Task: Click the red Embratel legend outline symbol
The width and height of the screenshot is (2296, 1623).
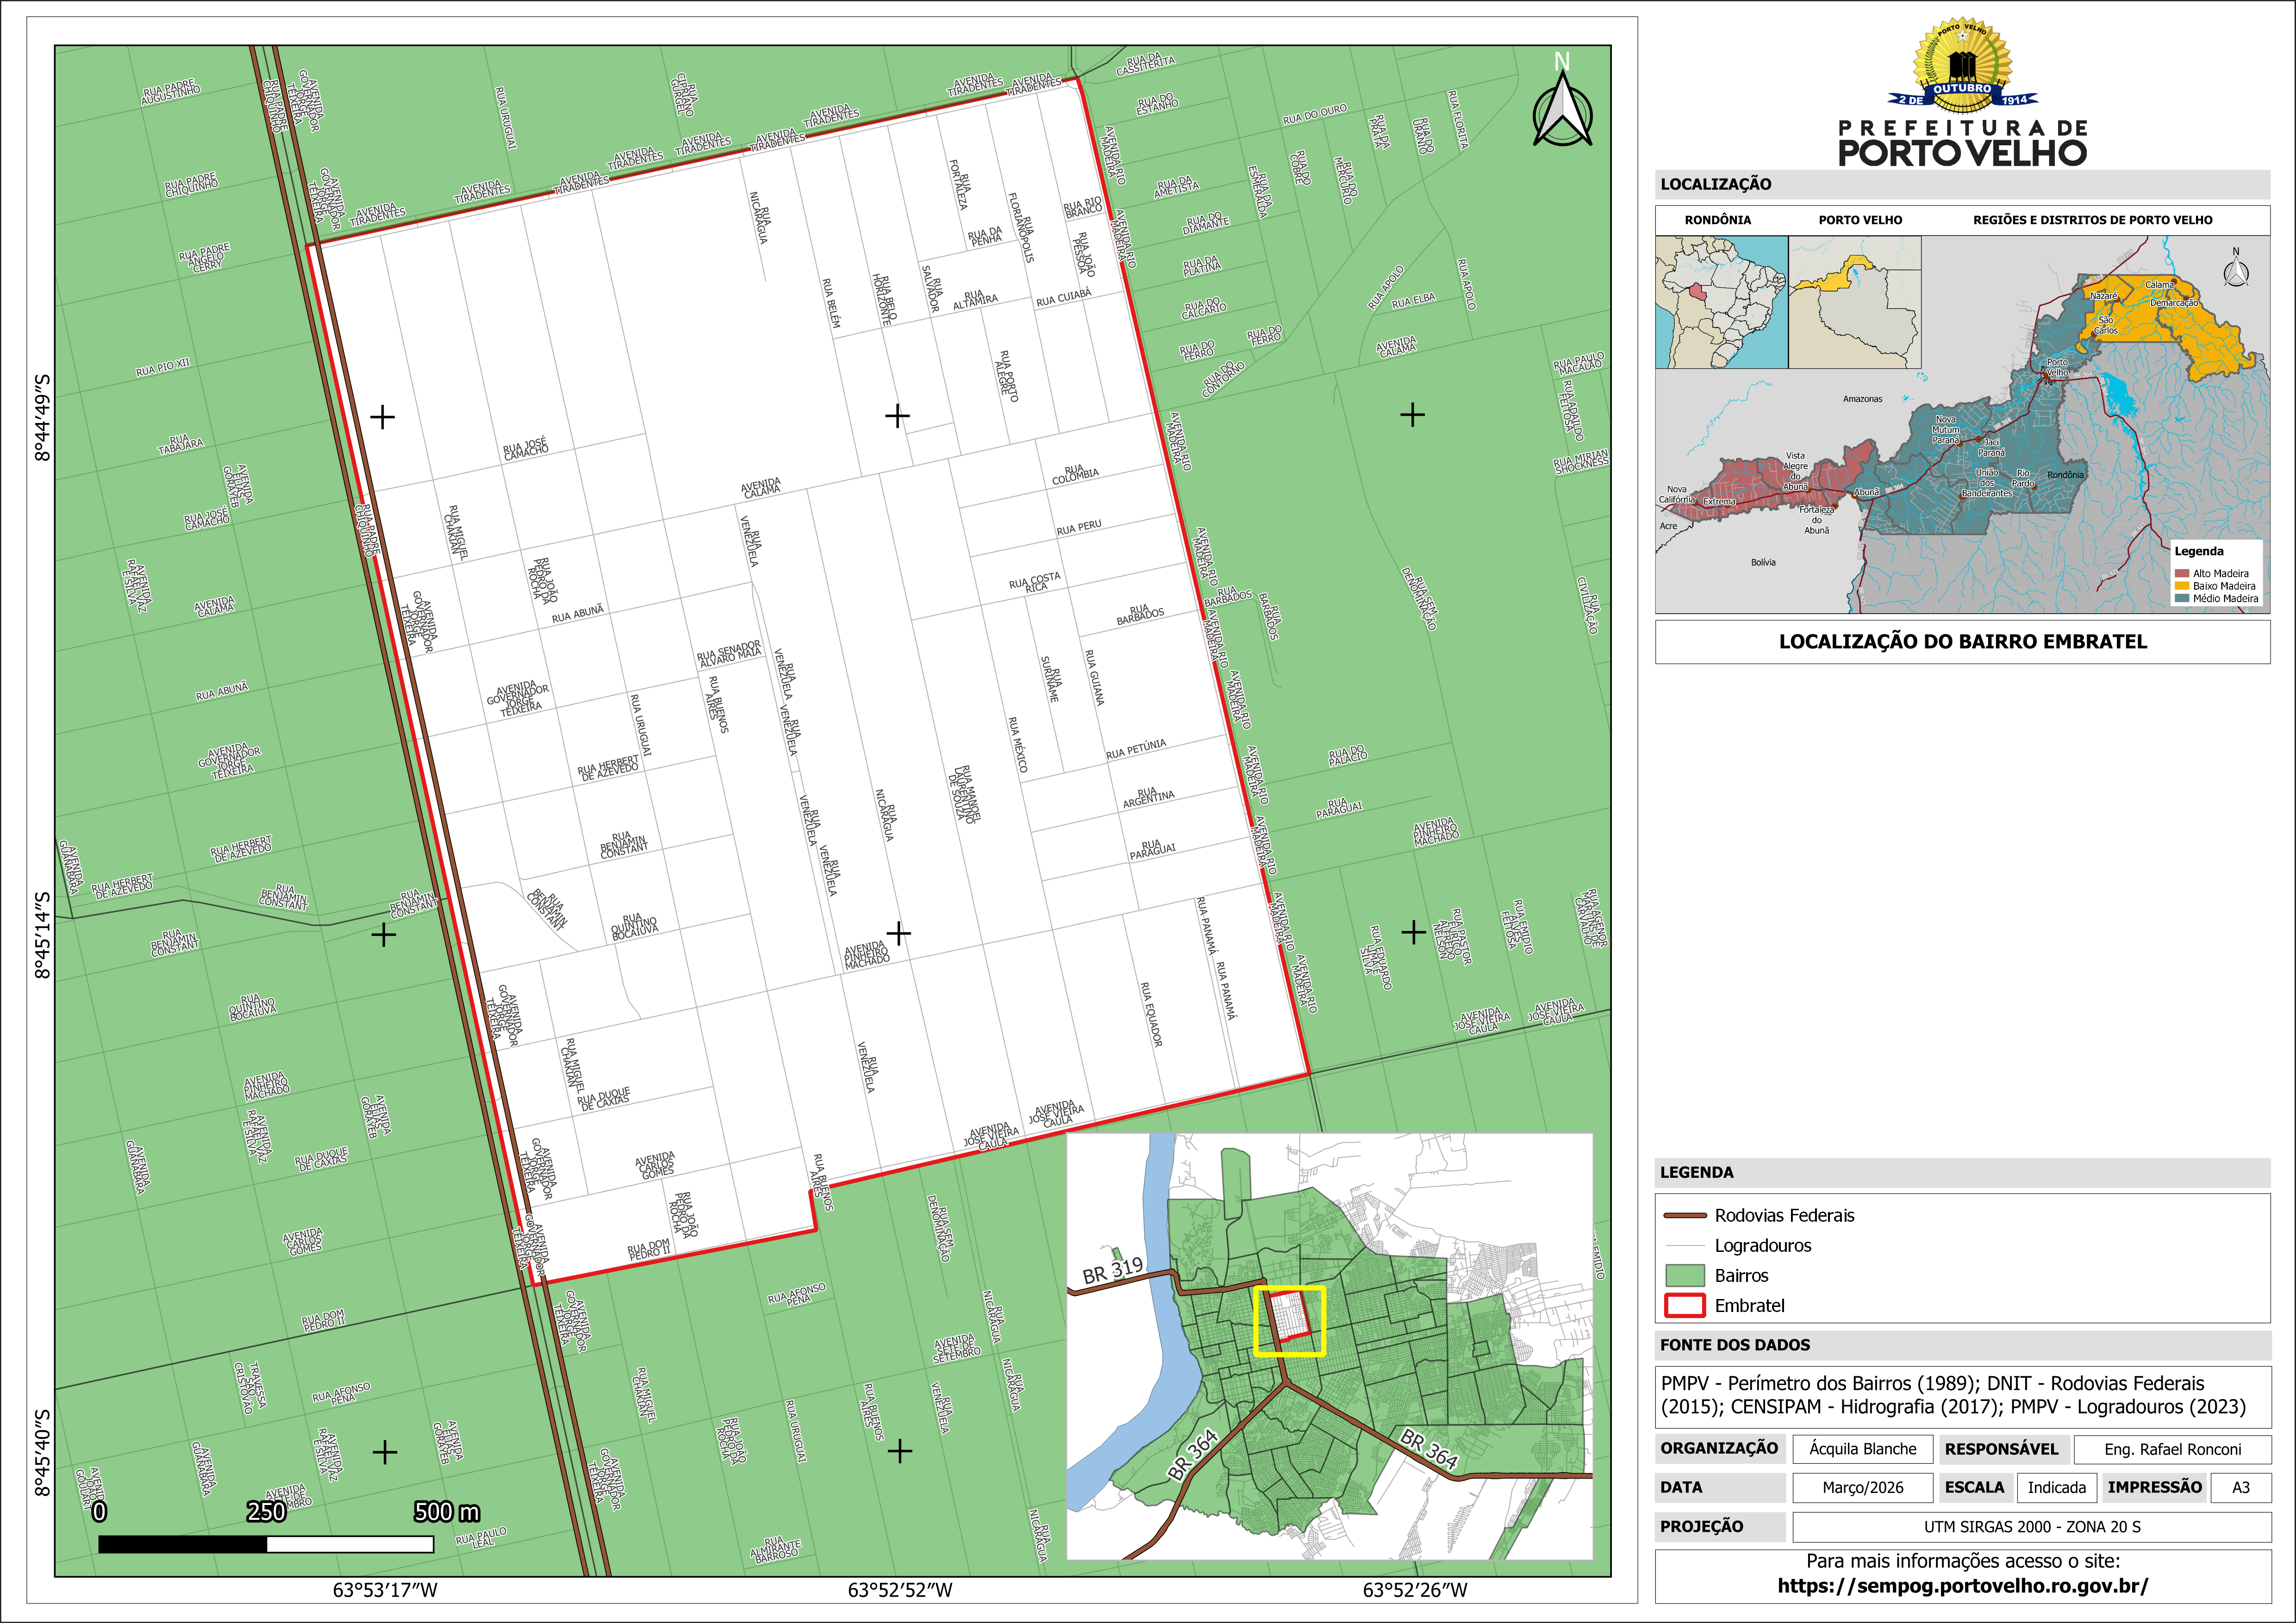Action: (x=1685, y=1305)
